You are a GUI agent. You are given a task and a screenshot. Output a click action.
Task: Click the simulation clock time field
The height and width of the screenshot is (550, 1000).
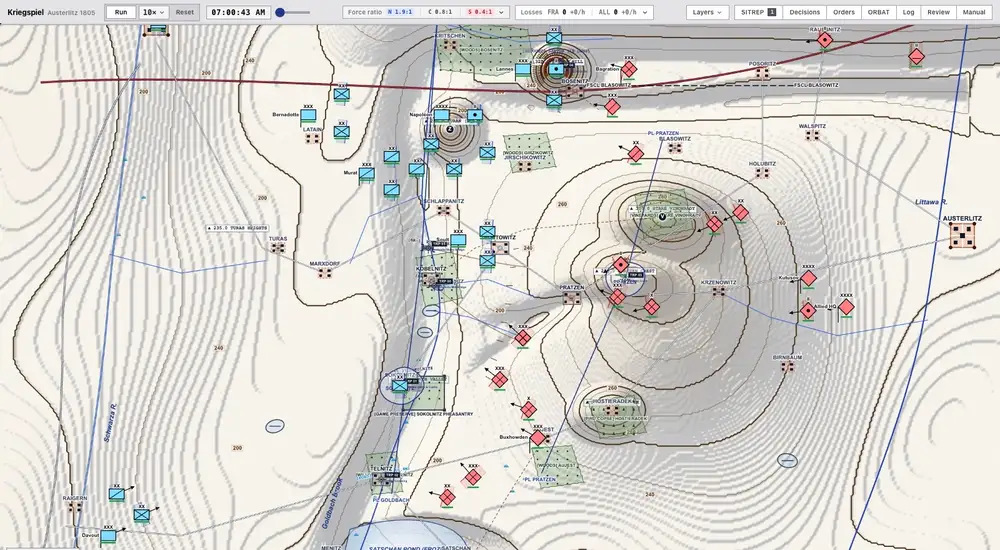(238, 12)
